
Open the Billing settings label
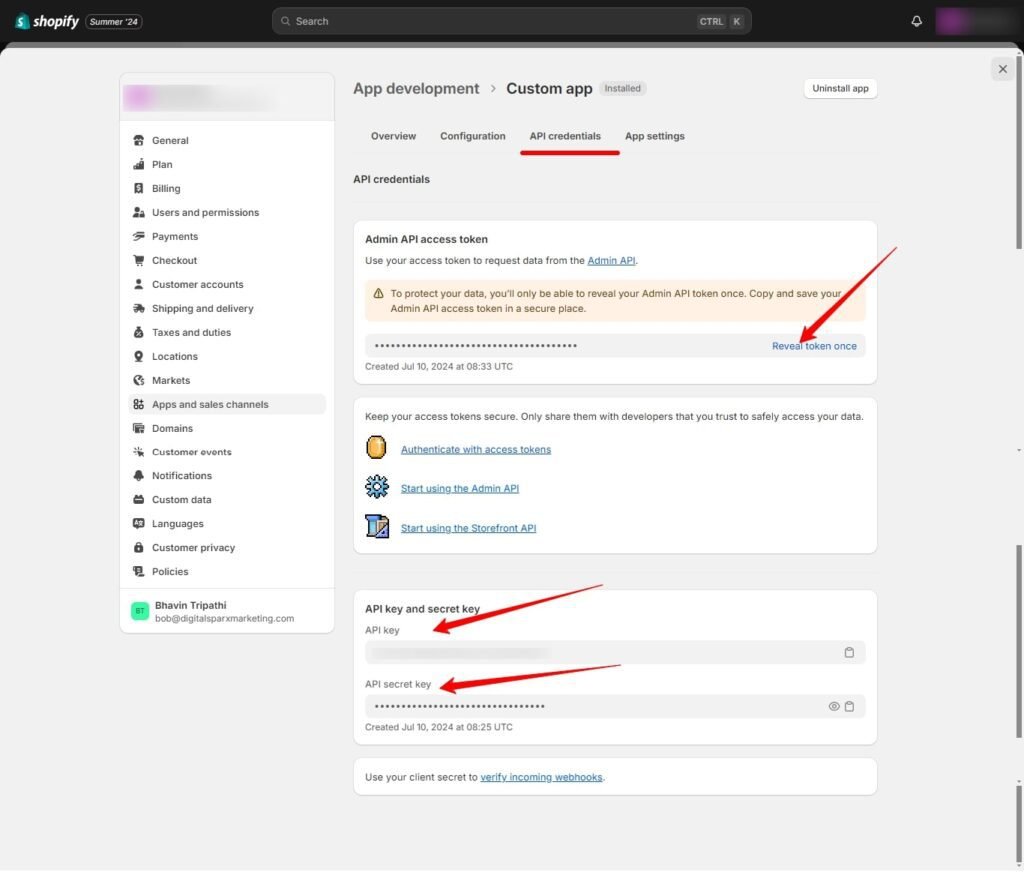point(167,188)
